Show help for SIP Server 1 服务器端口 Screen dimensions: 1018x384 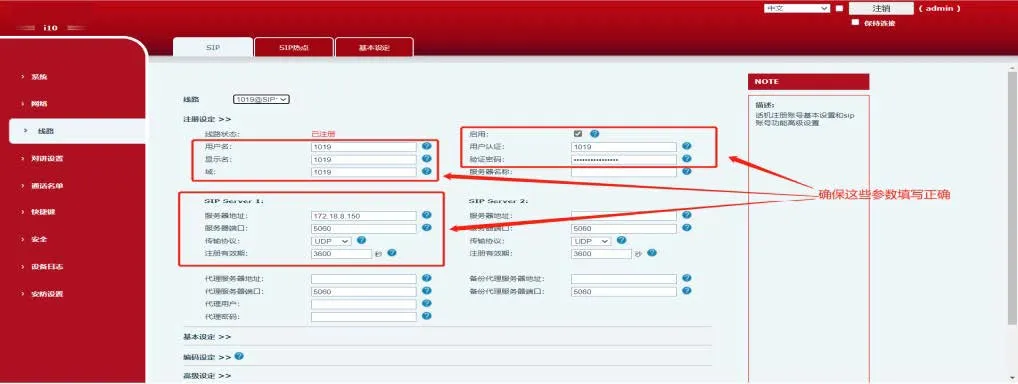(x=427, y=227)
